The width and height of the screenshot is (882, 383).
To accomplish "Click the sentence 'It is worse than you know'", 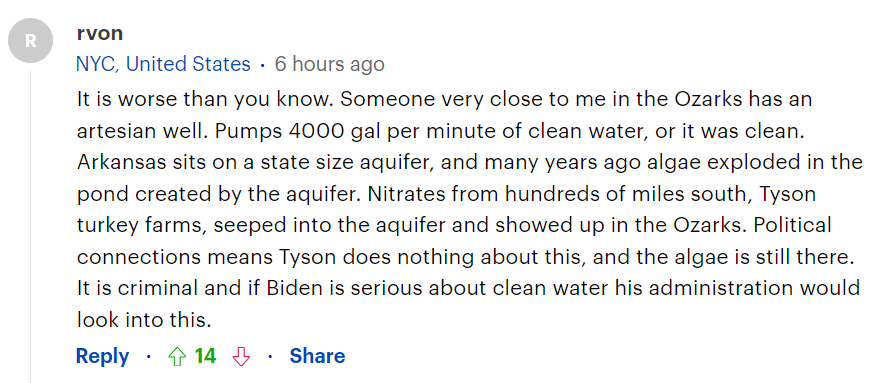I will pyautogui.click(x=205, y=100).
